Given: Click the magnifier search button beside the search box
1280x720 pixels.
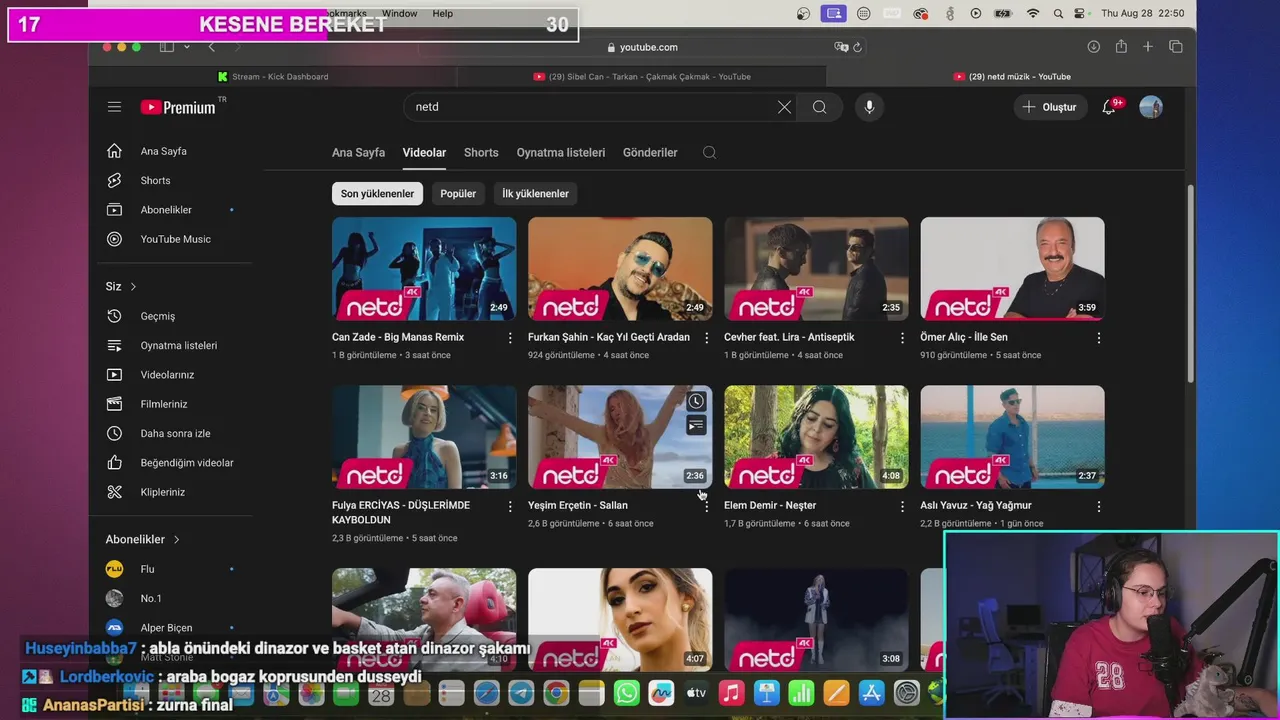Looking at the screenshot, I should click(819, 107).
